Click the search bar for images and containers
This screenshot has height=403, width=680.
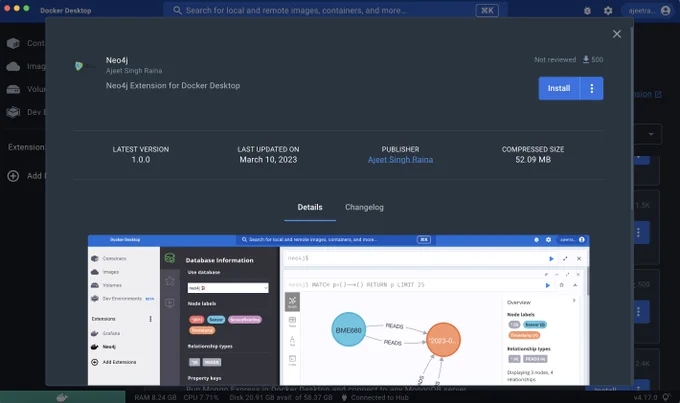click(x=335, y=10)
